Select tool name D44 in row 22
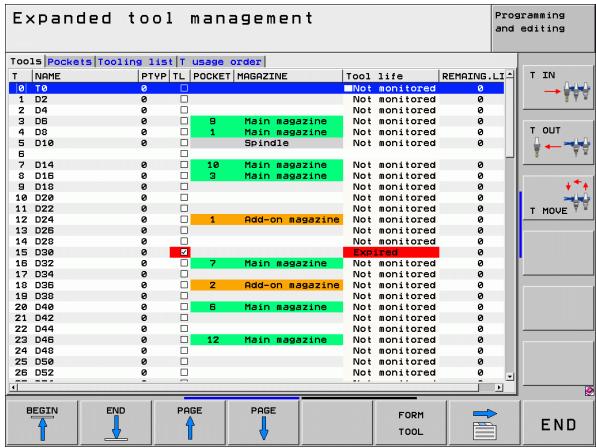The width and height of the screenshot is (596, 448). 44,329
